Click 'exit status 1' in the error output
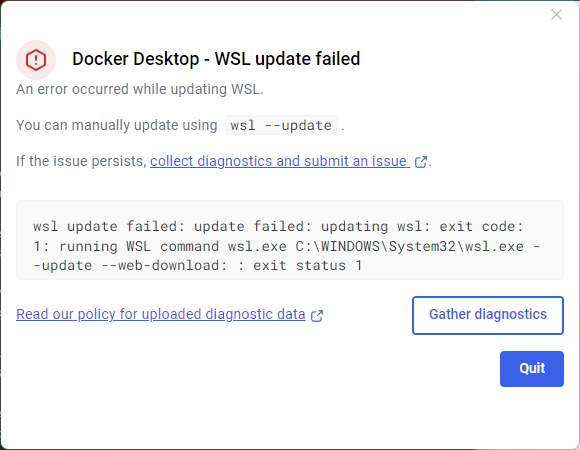The image size is (580, 450). point(307,265)
